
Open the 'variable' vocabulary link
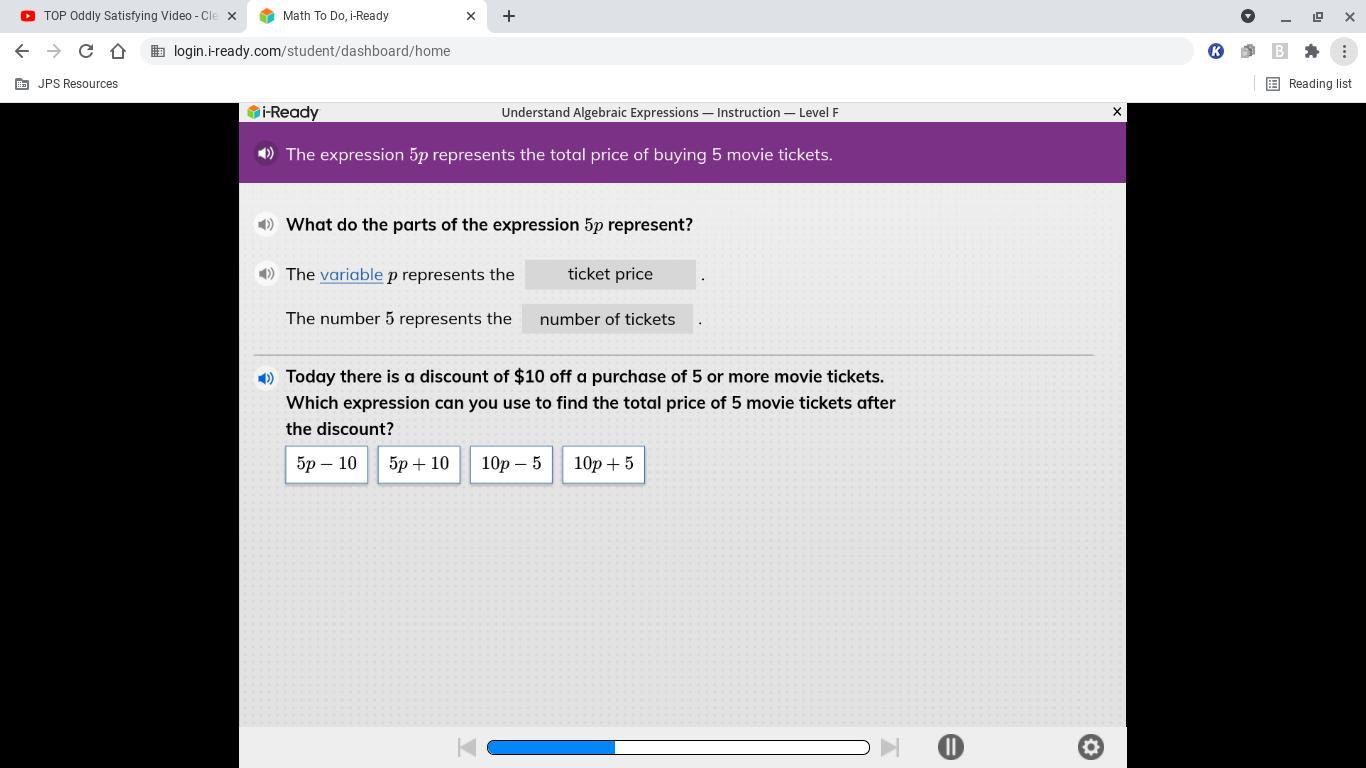[351, 274]
